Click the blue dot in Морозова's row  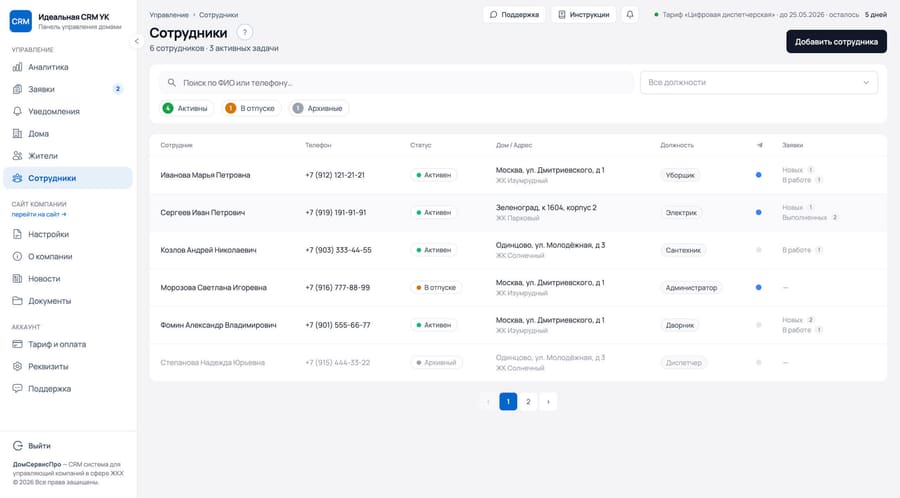click(x=759, y=287)
